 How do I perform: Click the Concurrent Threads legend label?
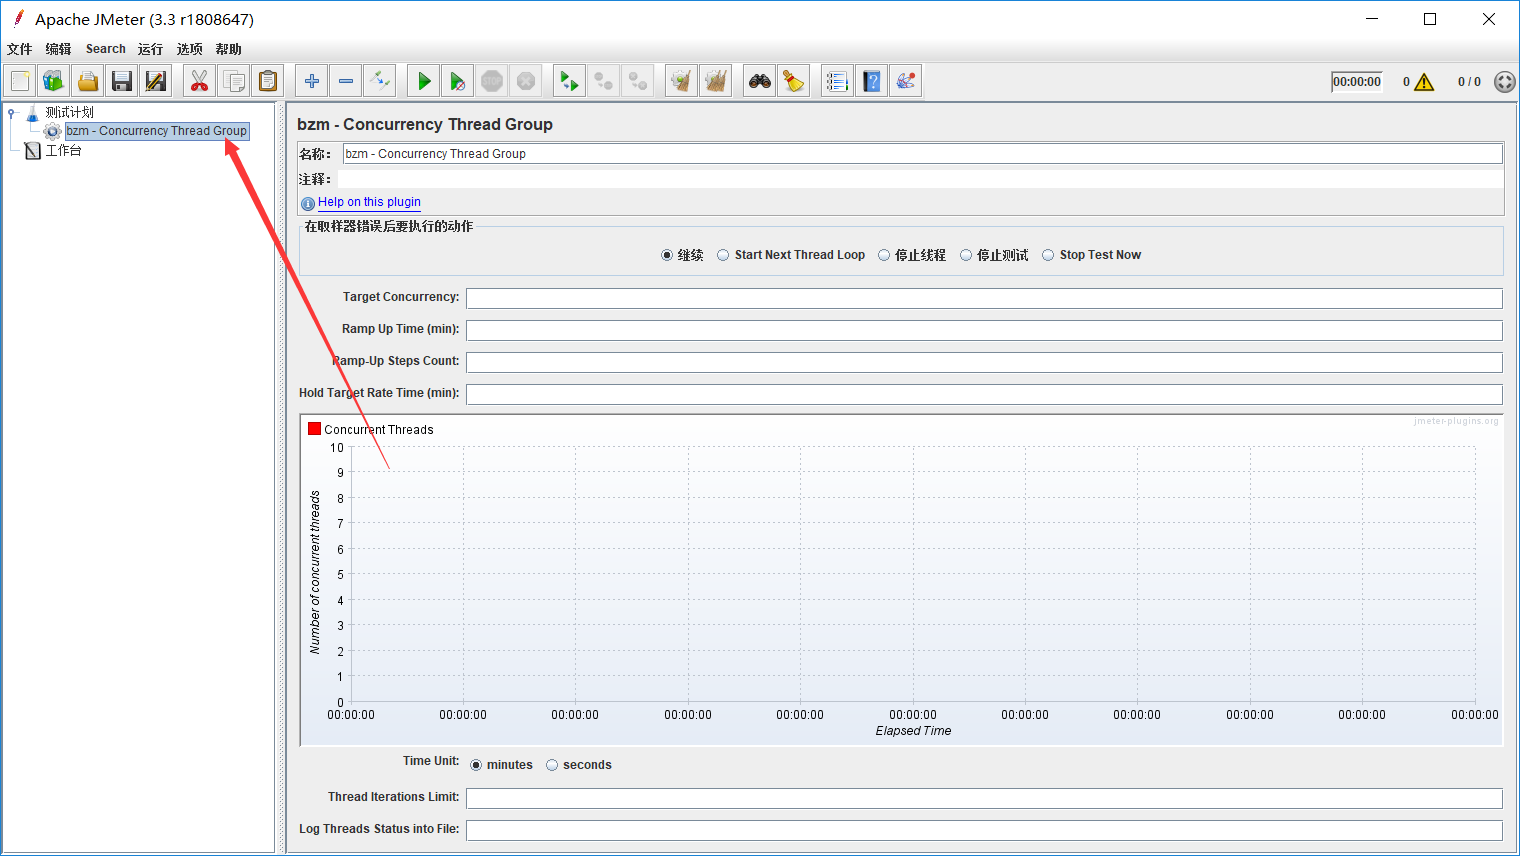379,430
